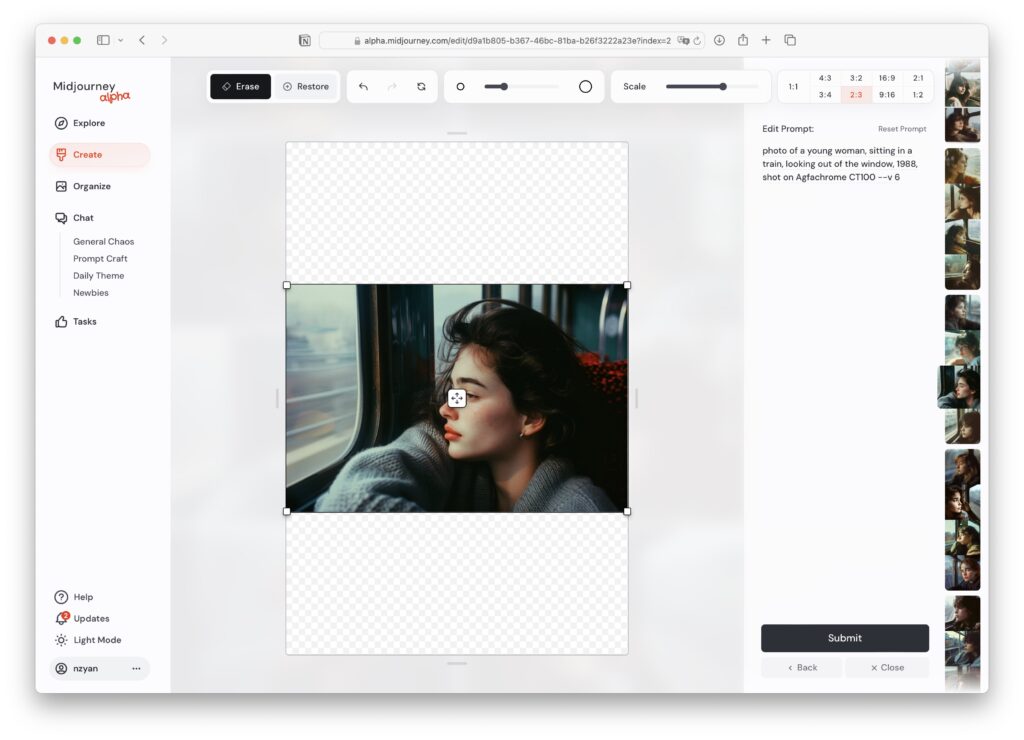Viewport: 1024px width, 740px height.
Task: Click the top canvas edge handle bar
Action: coord(457,133)
